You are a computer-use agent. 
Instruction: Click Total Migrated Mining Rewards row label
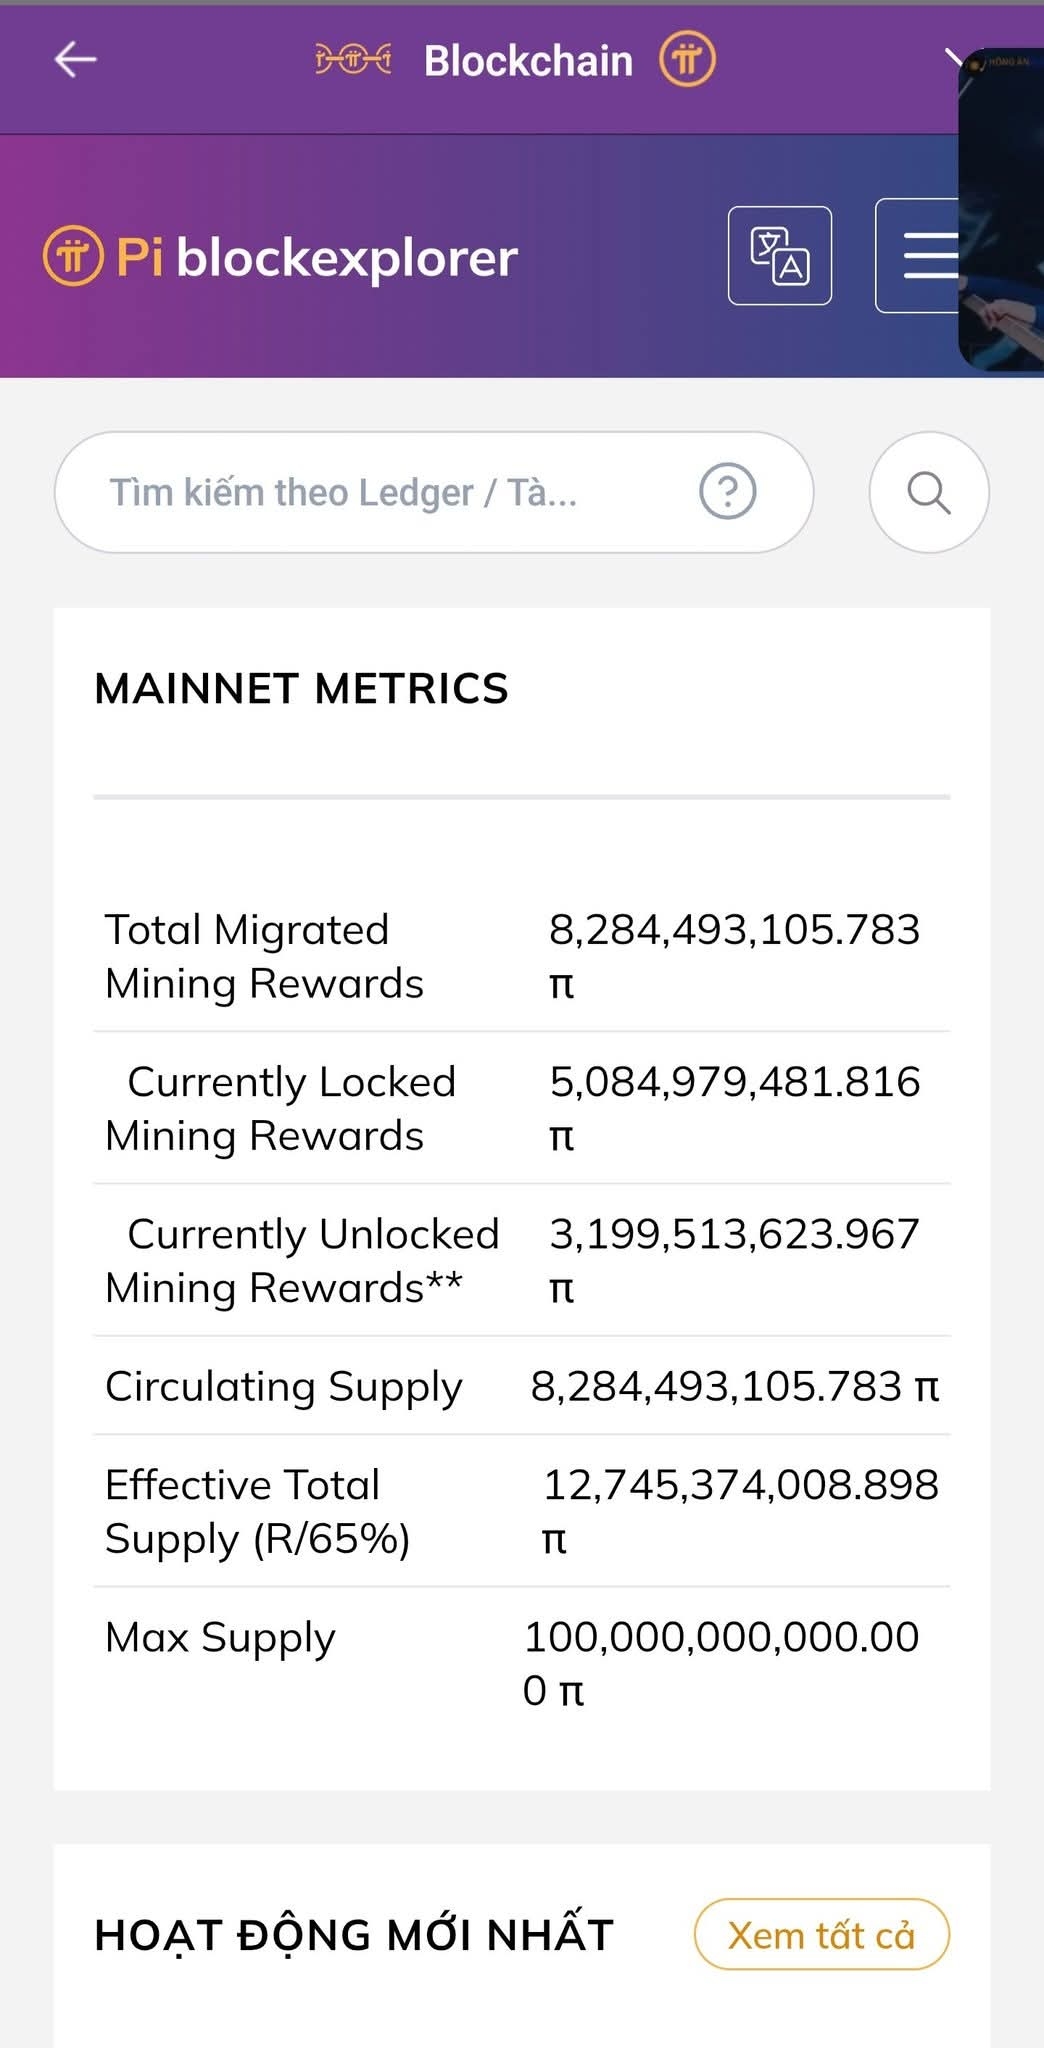[264, 957]
